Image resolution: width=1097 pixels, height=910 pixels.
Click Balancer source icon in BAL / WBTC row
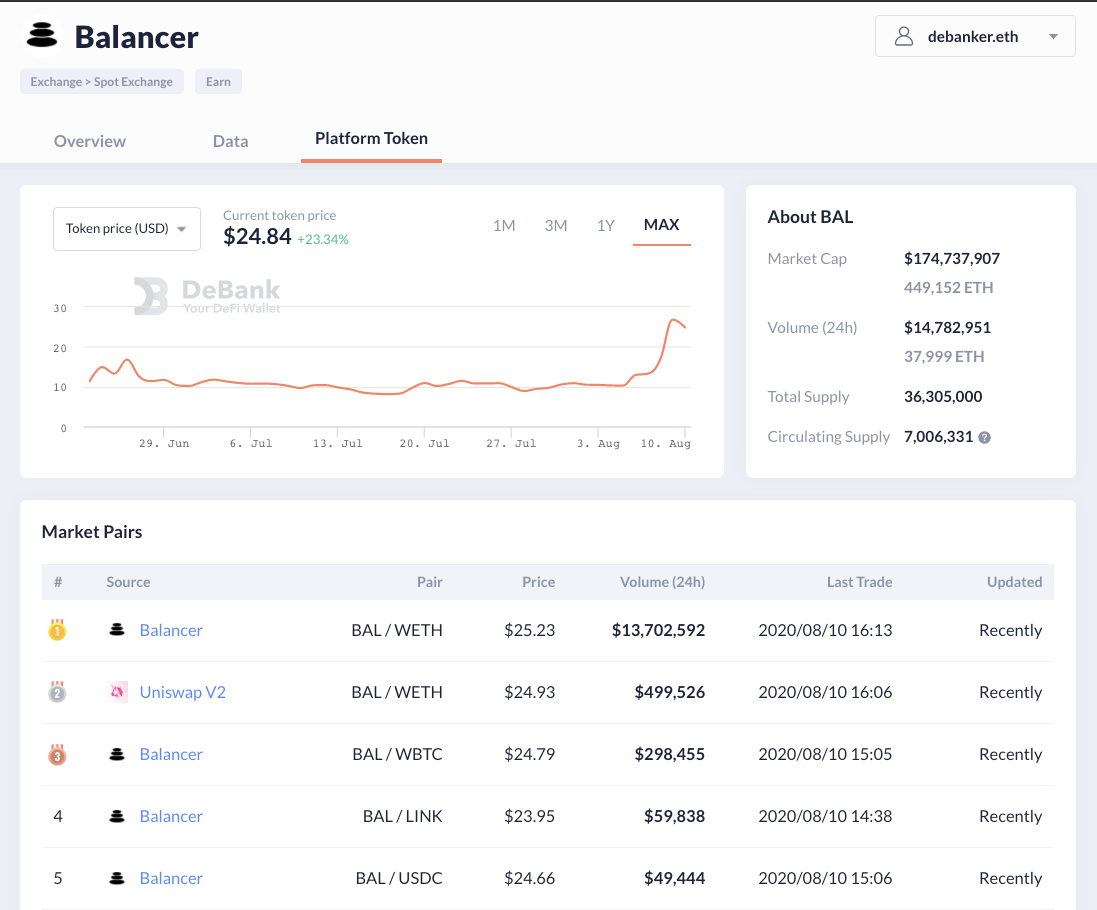point(117,754)
